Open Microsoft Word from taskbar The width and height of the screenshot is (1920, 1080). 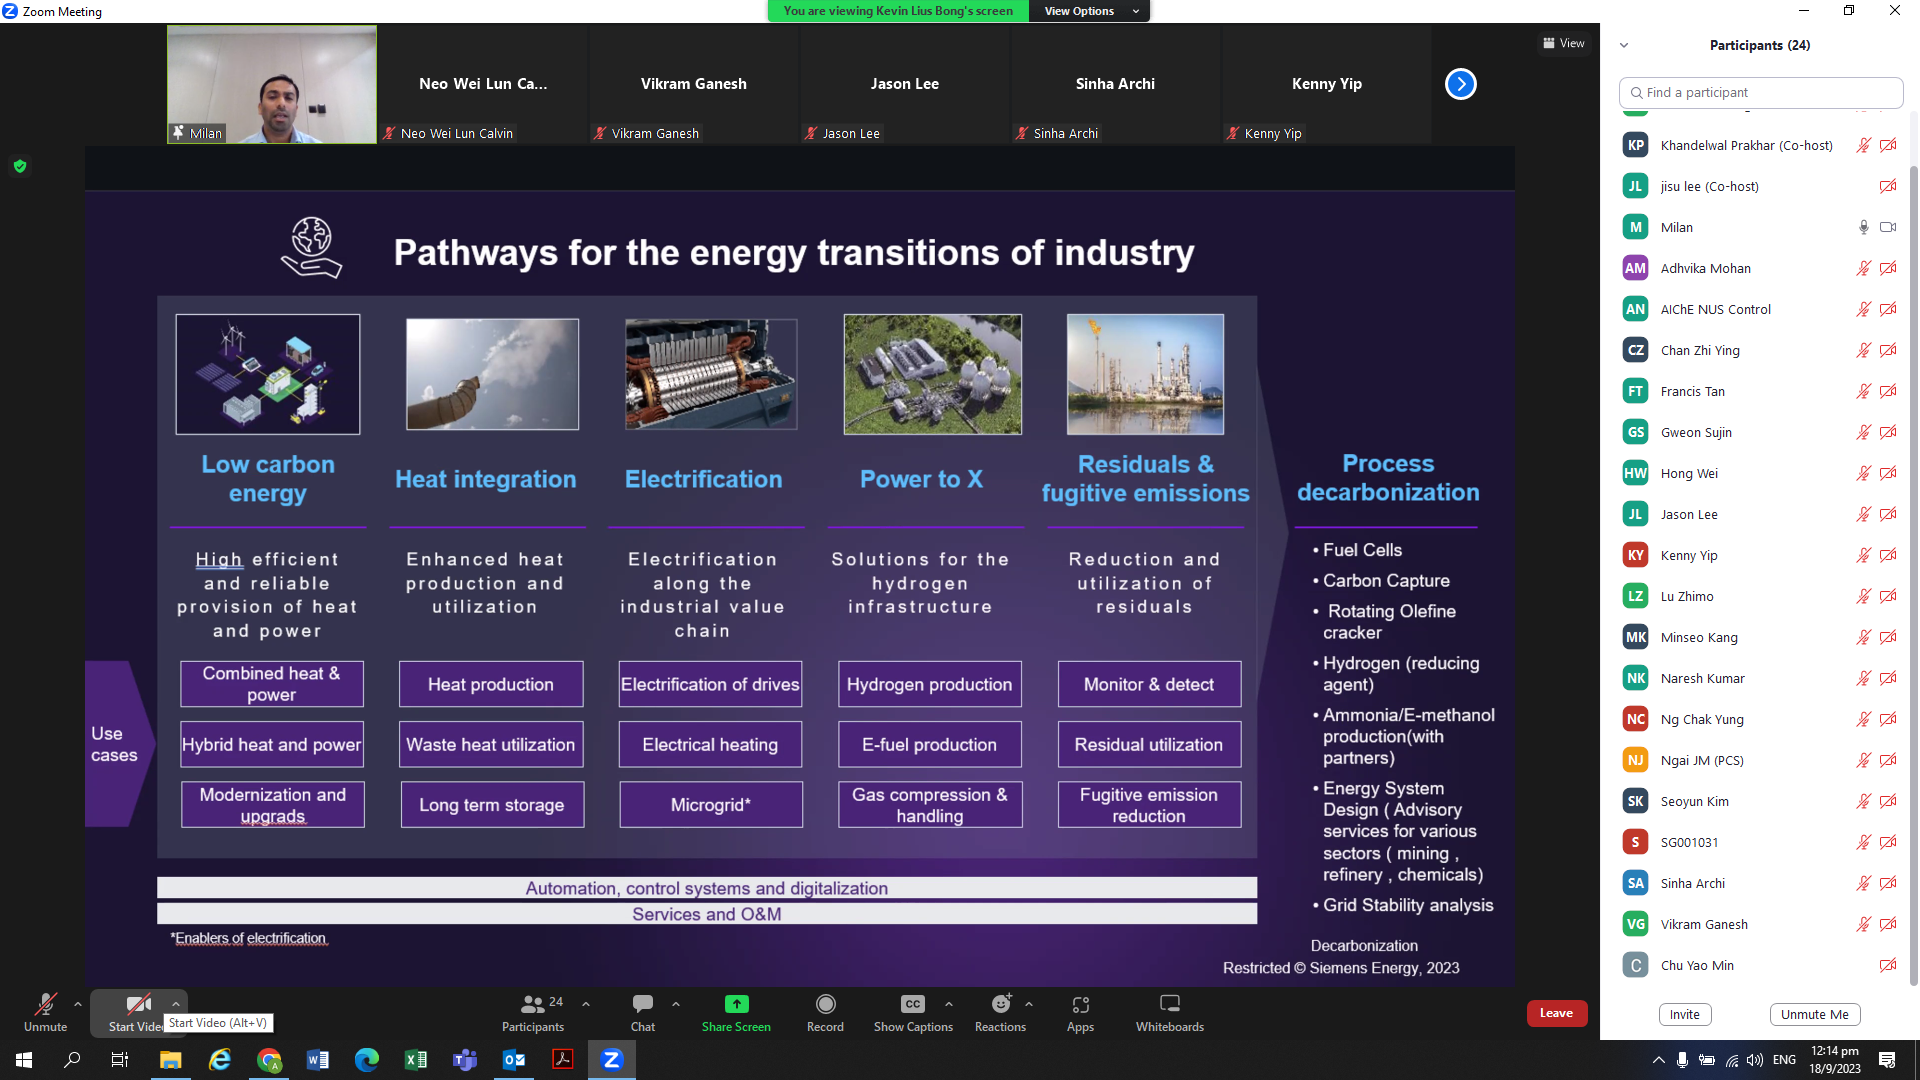click(318, 1060)
